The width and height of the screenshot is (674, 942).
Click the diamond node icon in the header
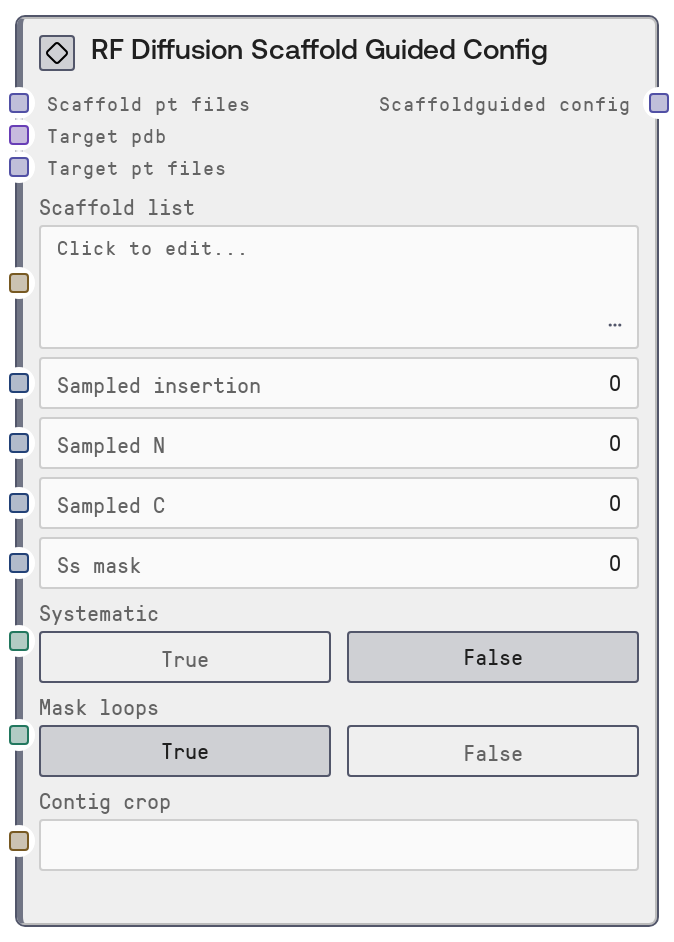[57, 52]
